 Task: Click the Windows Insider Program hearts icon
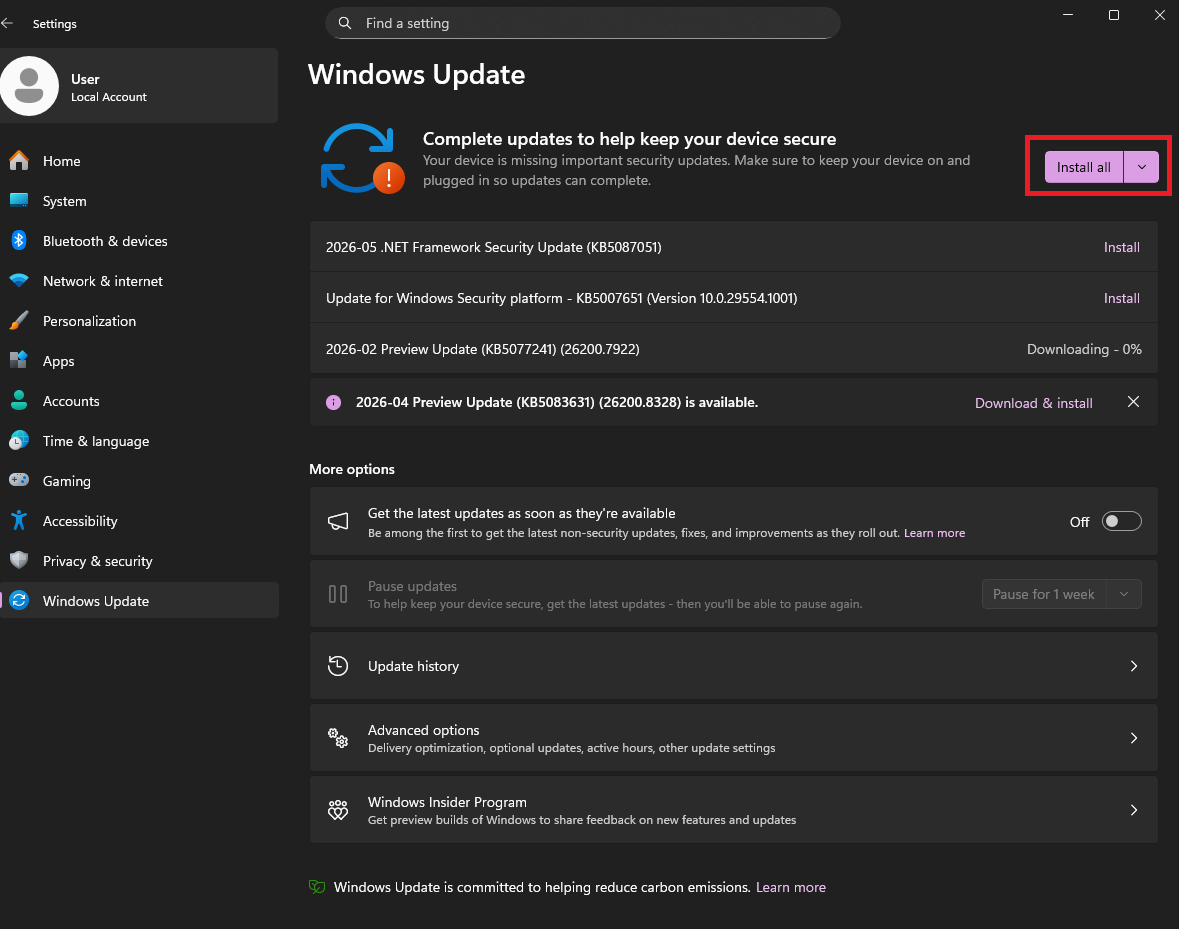[338, 810]
